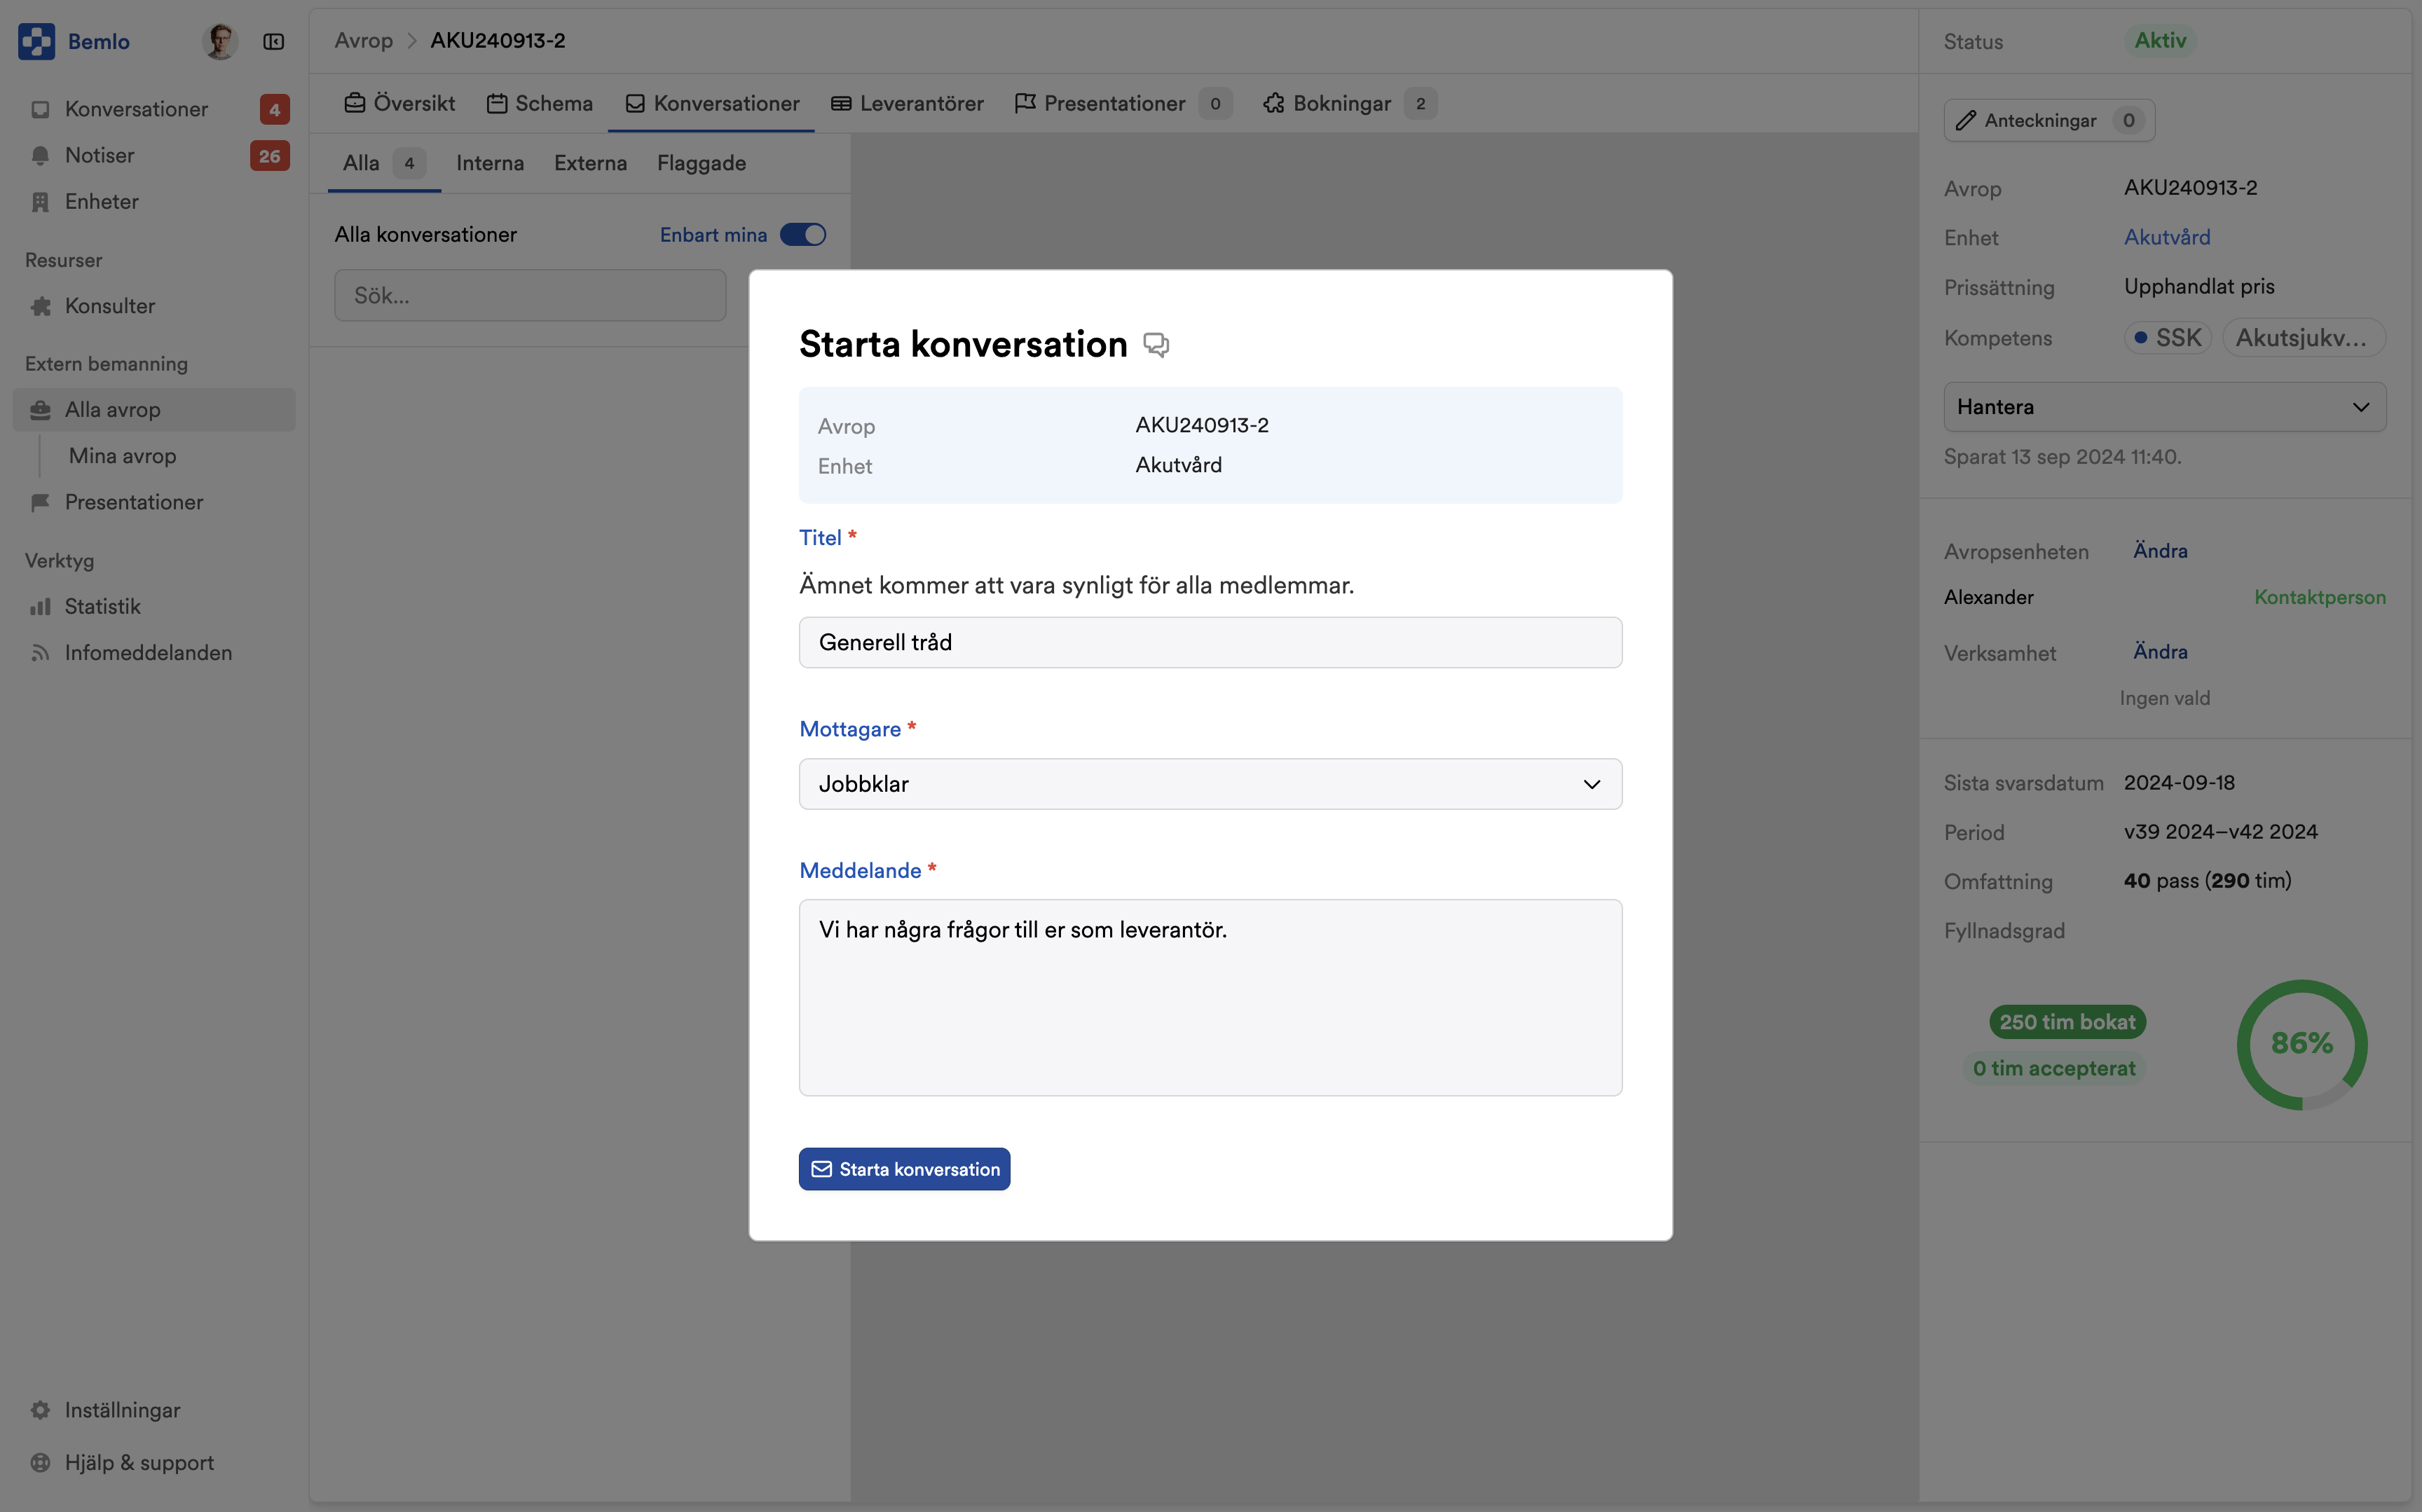Click the Inställningar gear icon
Viewport: 2422px width, 1512px height.
pos(40,1410)
